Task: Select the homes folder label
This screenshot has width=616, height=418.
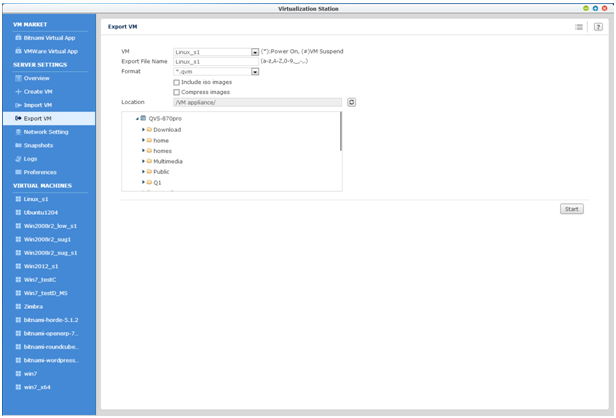Action: tap(163, 151)
